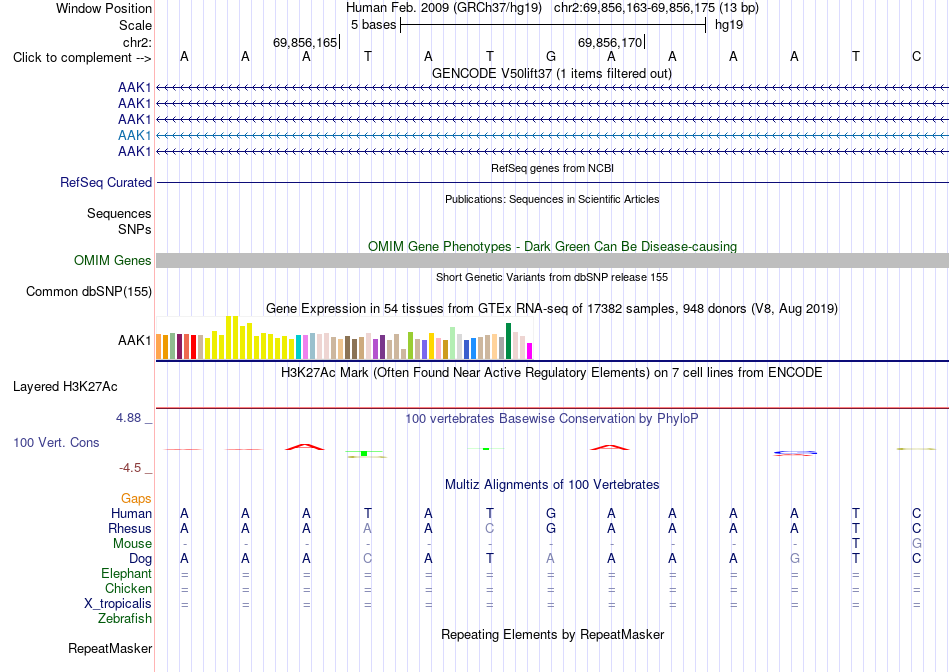Open 'RefSeq genes from NCBI' track title
Viewport: 950px width, 672px height.
click(552, 168)
